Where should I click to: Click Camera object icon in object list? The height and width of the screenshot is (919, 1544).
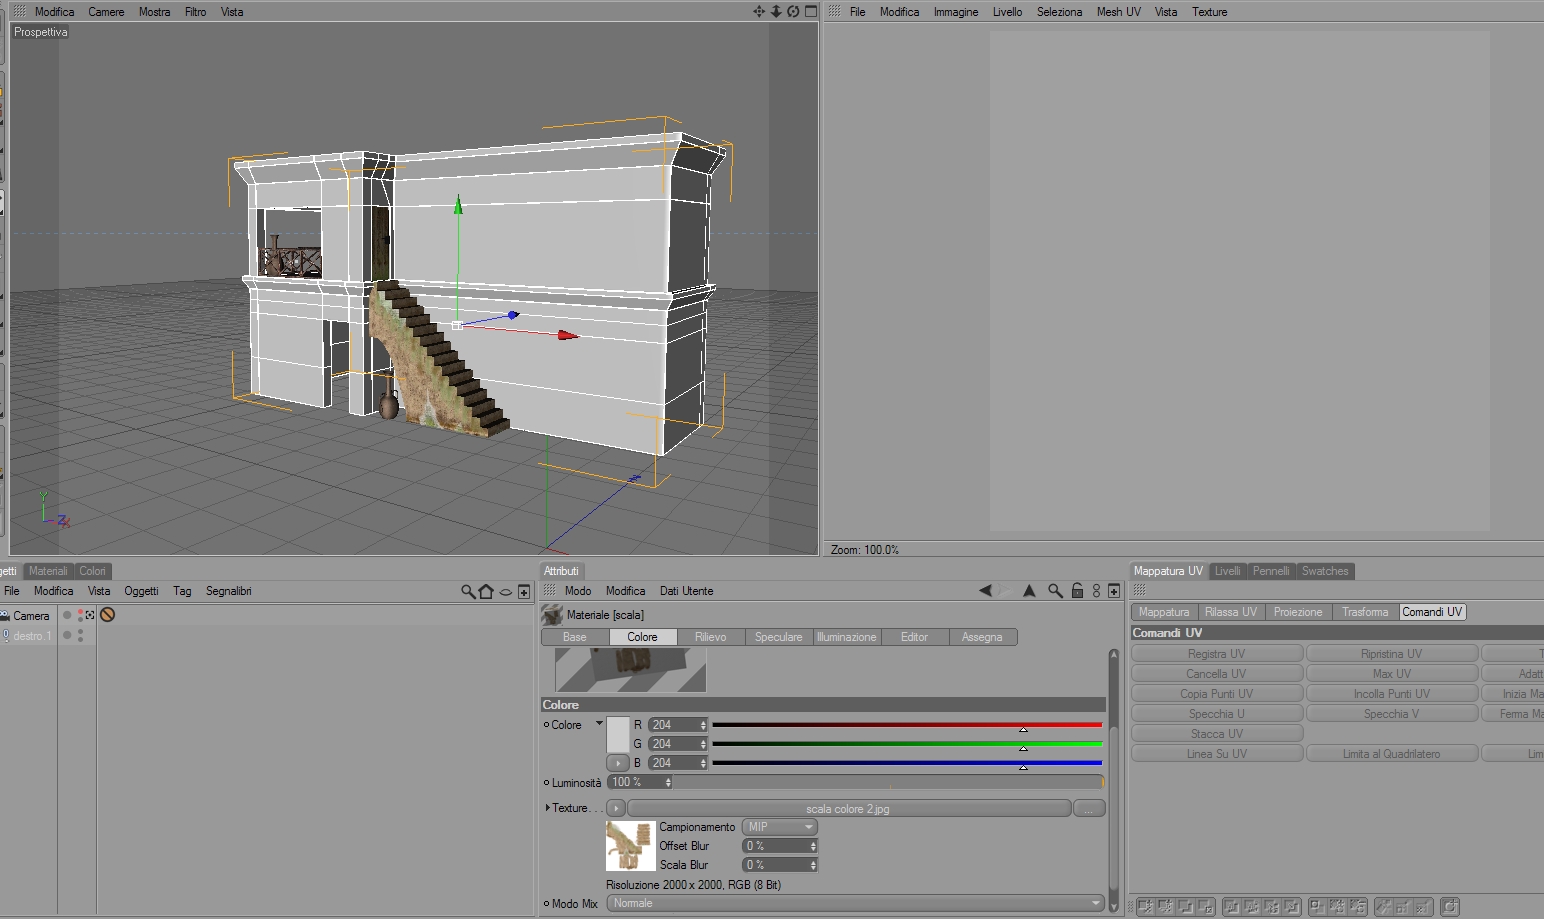[x=5, y=615]
